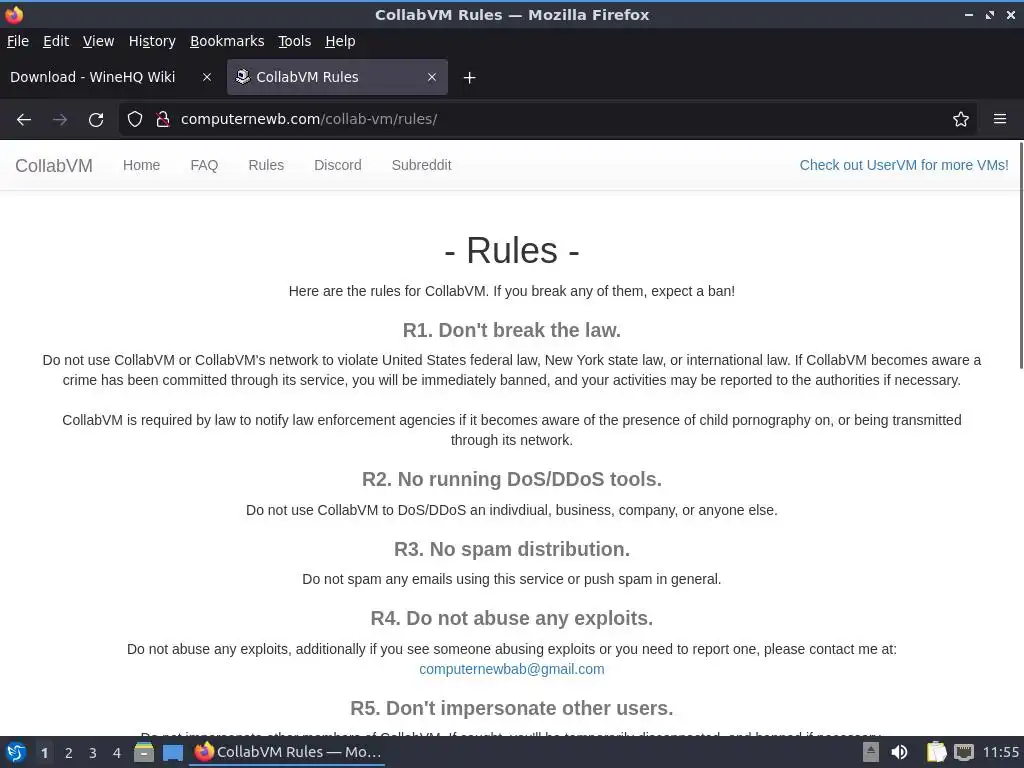This screenshot has width=1024, height=768.
Task: Click the 11:55 clock in the panel
Action: pyautogui.click(x=1000, y=752)
